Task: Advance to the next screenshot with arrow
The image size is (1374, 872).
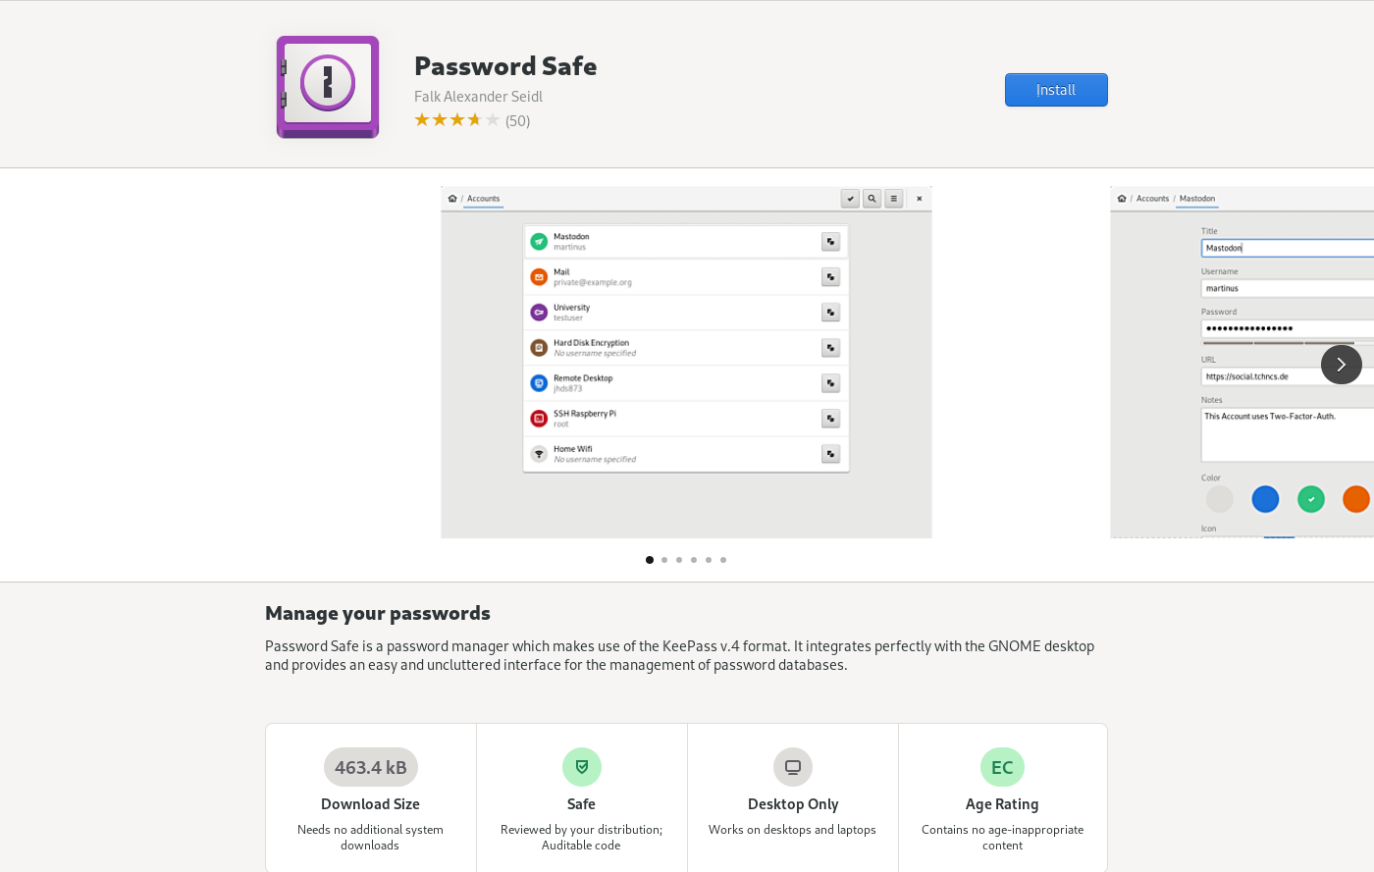Action: tap(1341, 364)
